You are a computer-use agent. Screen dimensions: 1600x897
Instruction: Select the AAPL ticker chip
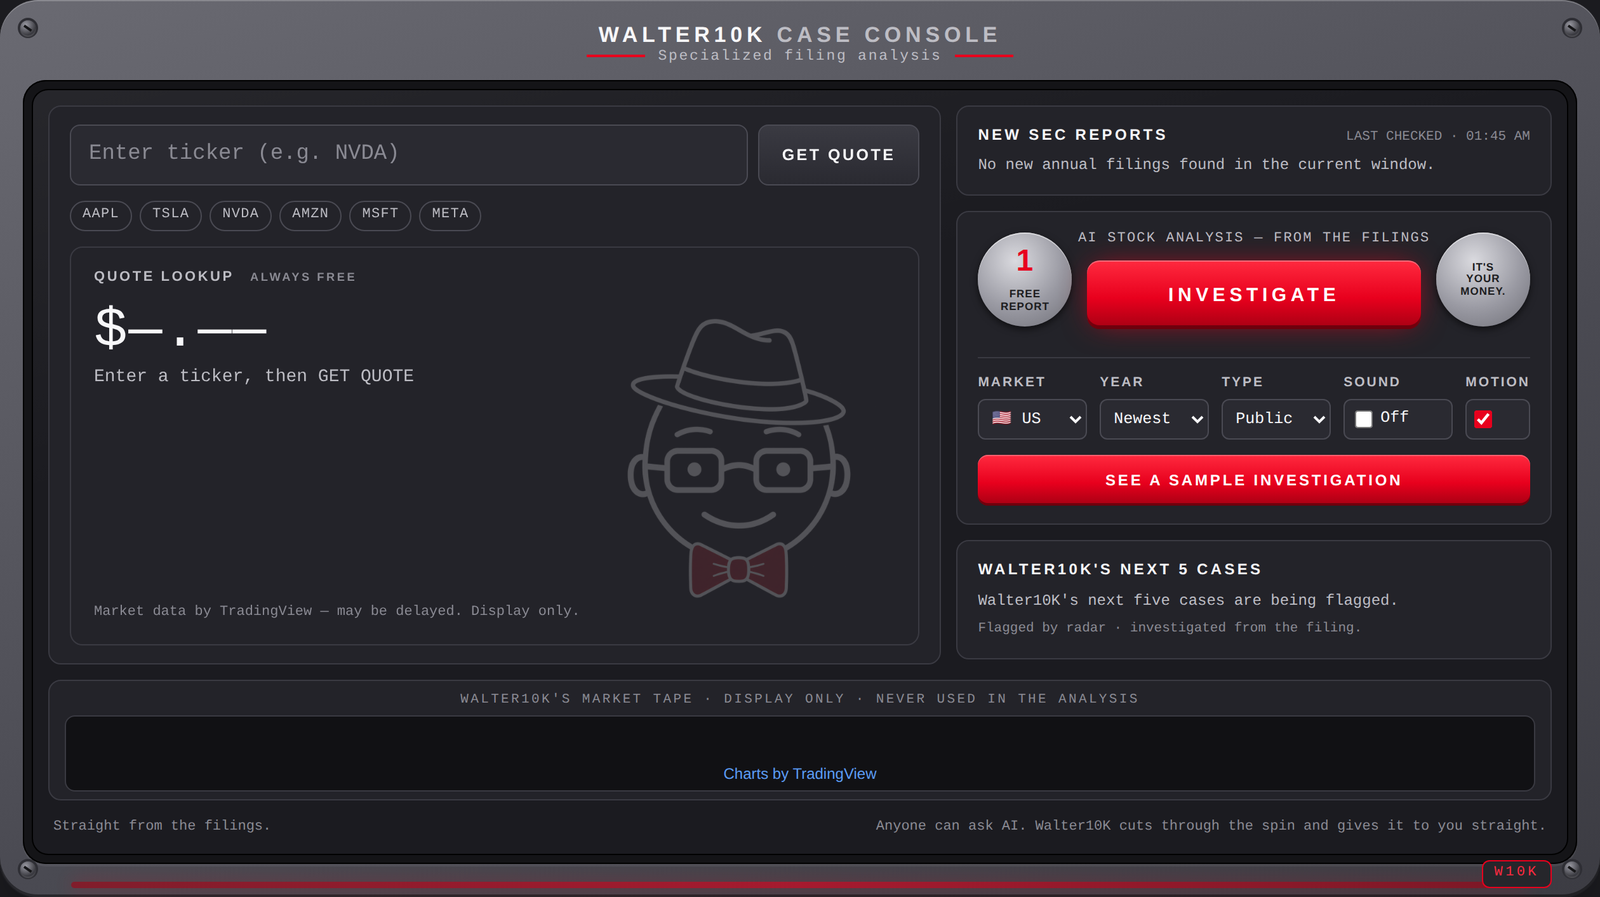101,214
